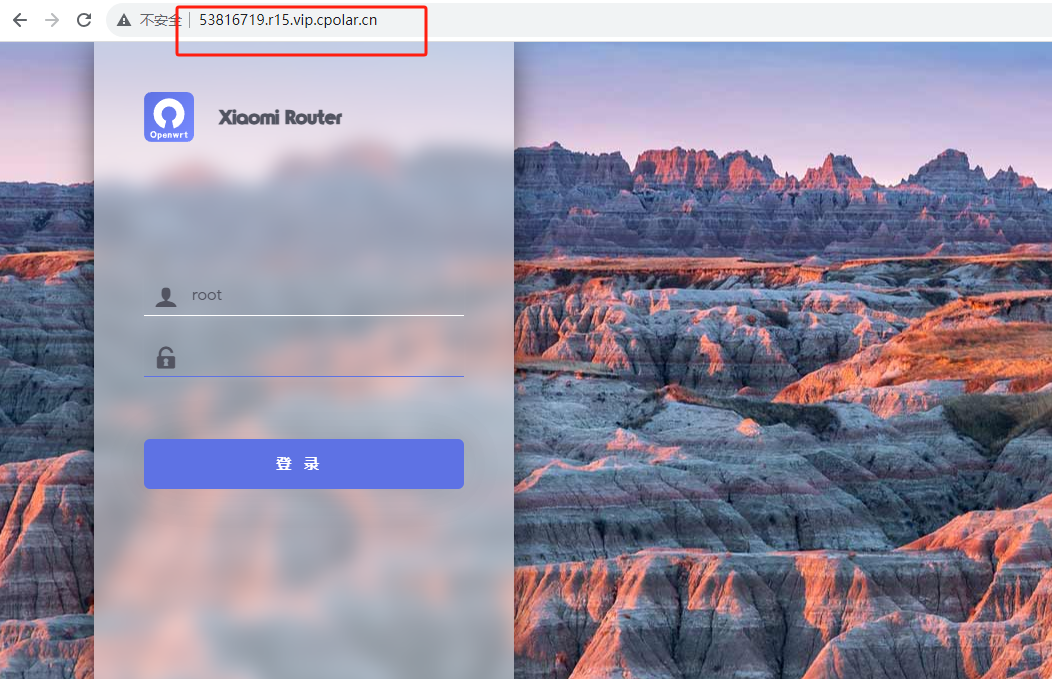Focus the username field containing root
1052x679 pixels.
pos(304,296)
